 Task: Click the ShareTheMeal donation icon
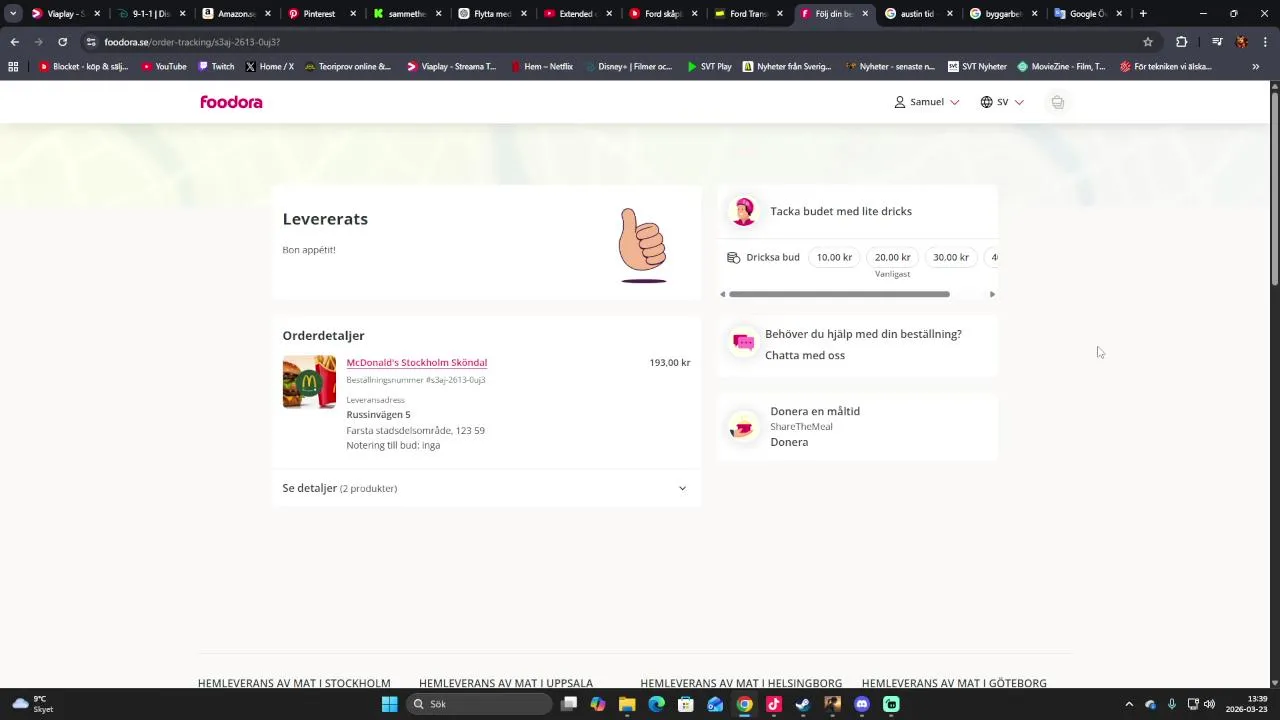click(743, 427)
